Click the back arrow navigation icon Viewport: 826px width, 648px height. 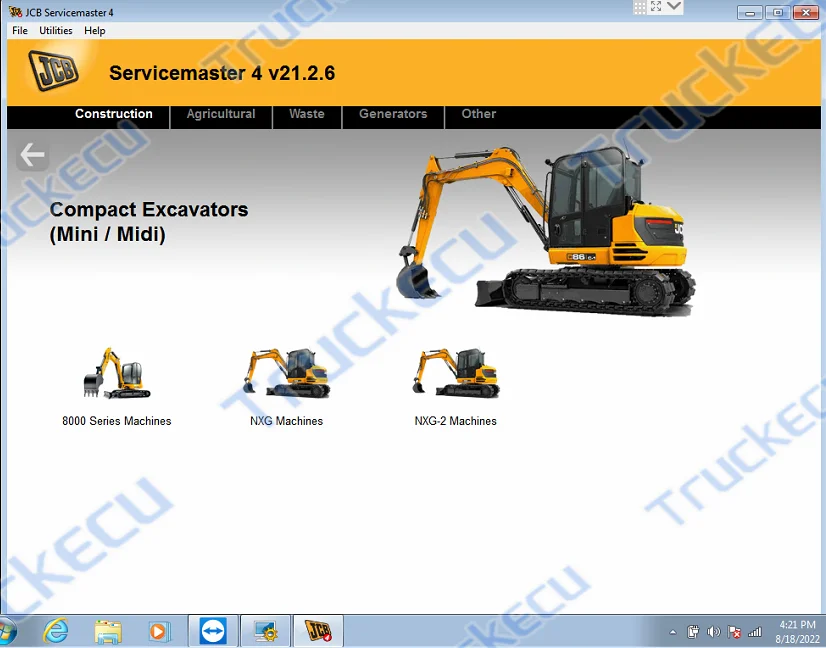32,154
